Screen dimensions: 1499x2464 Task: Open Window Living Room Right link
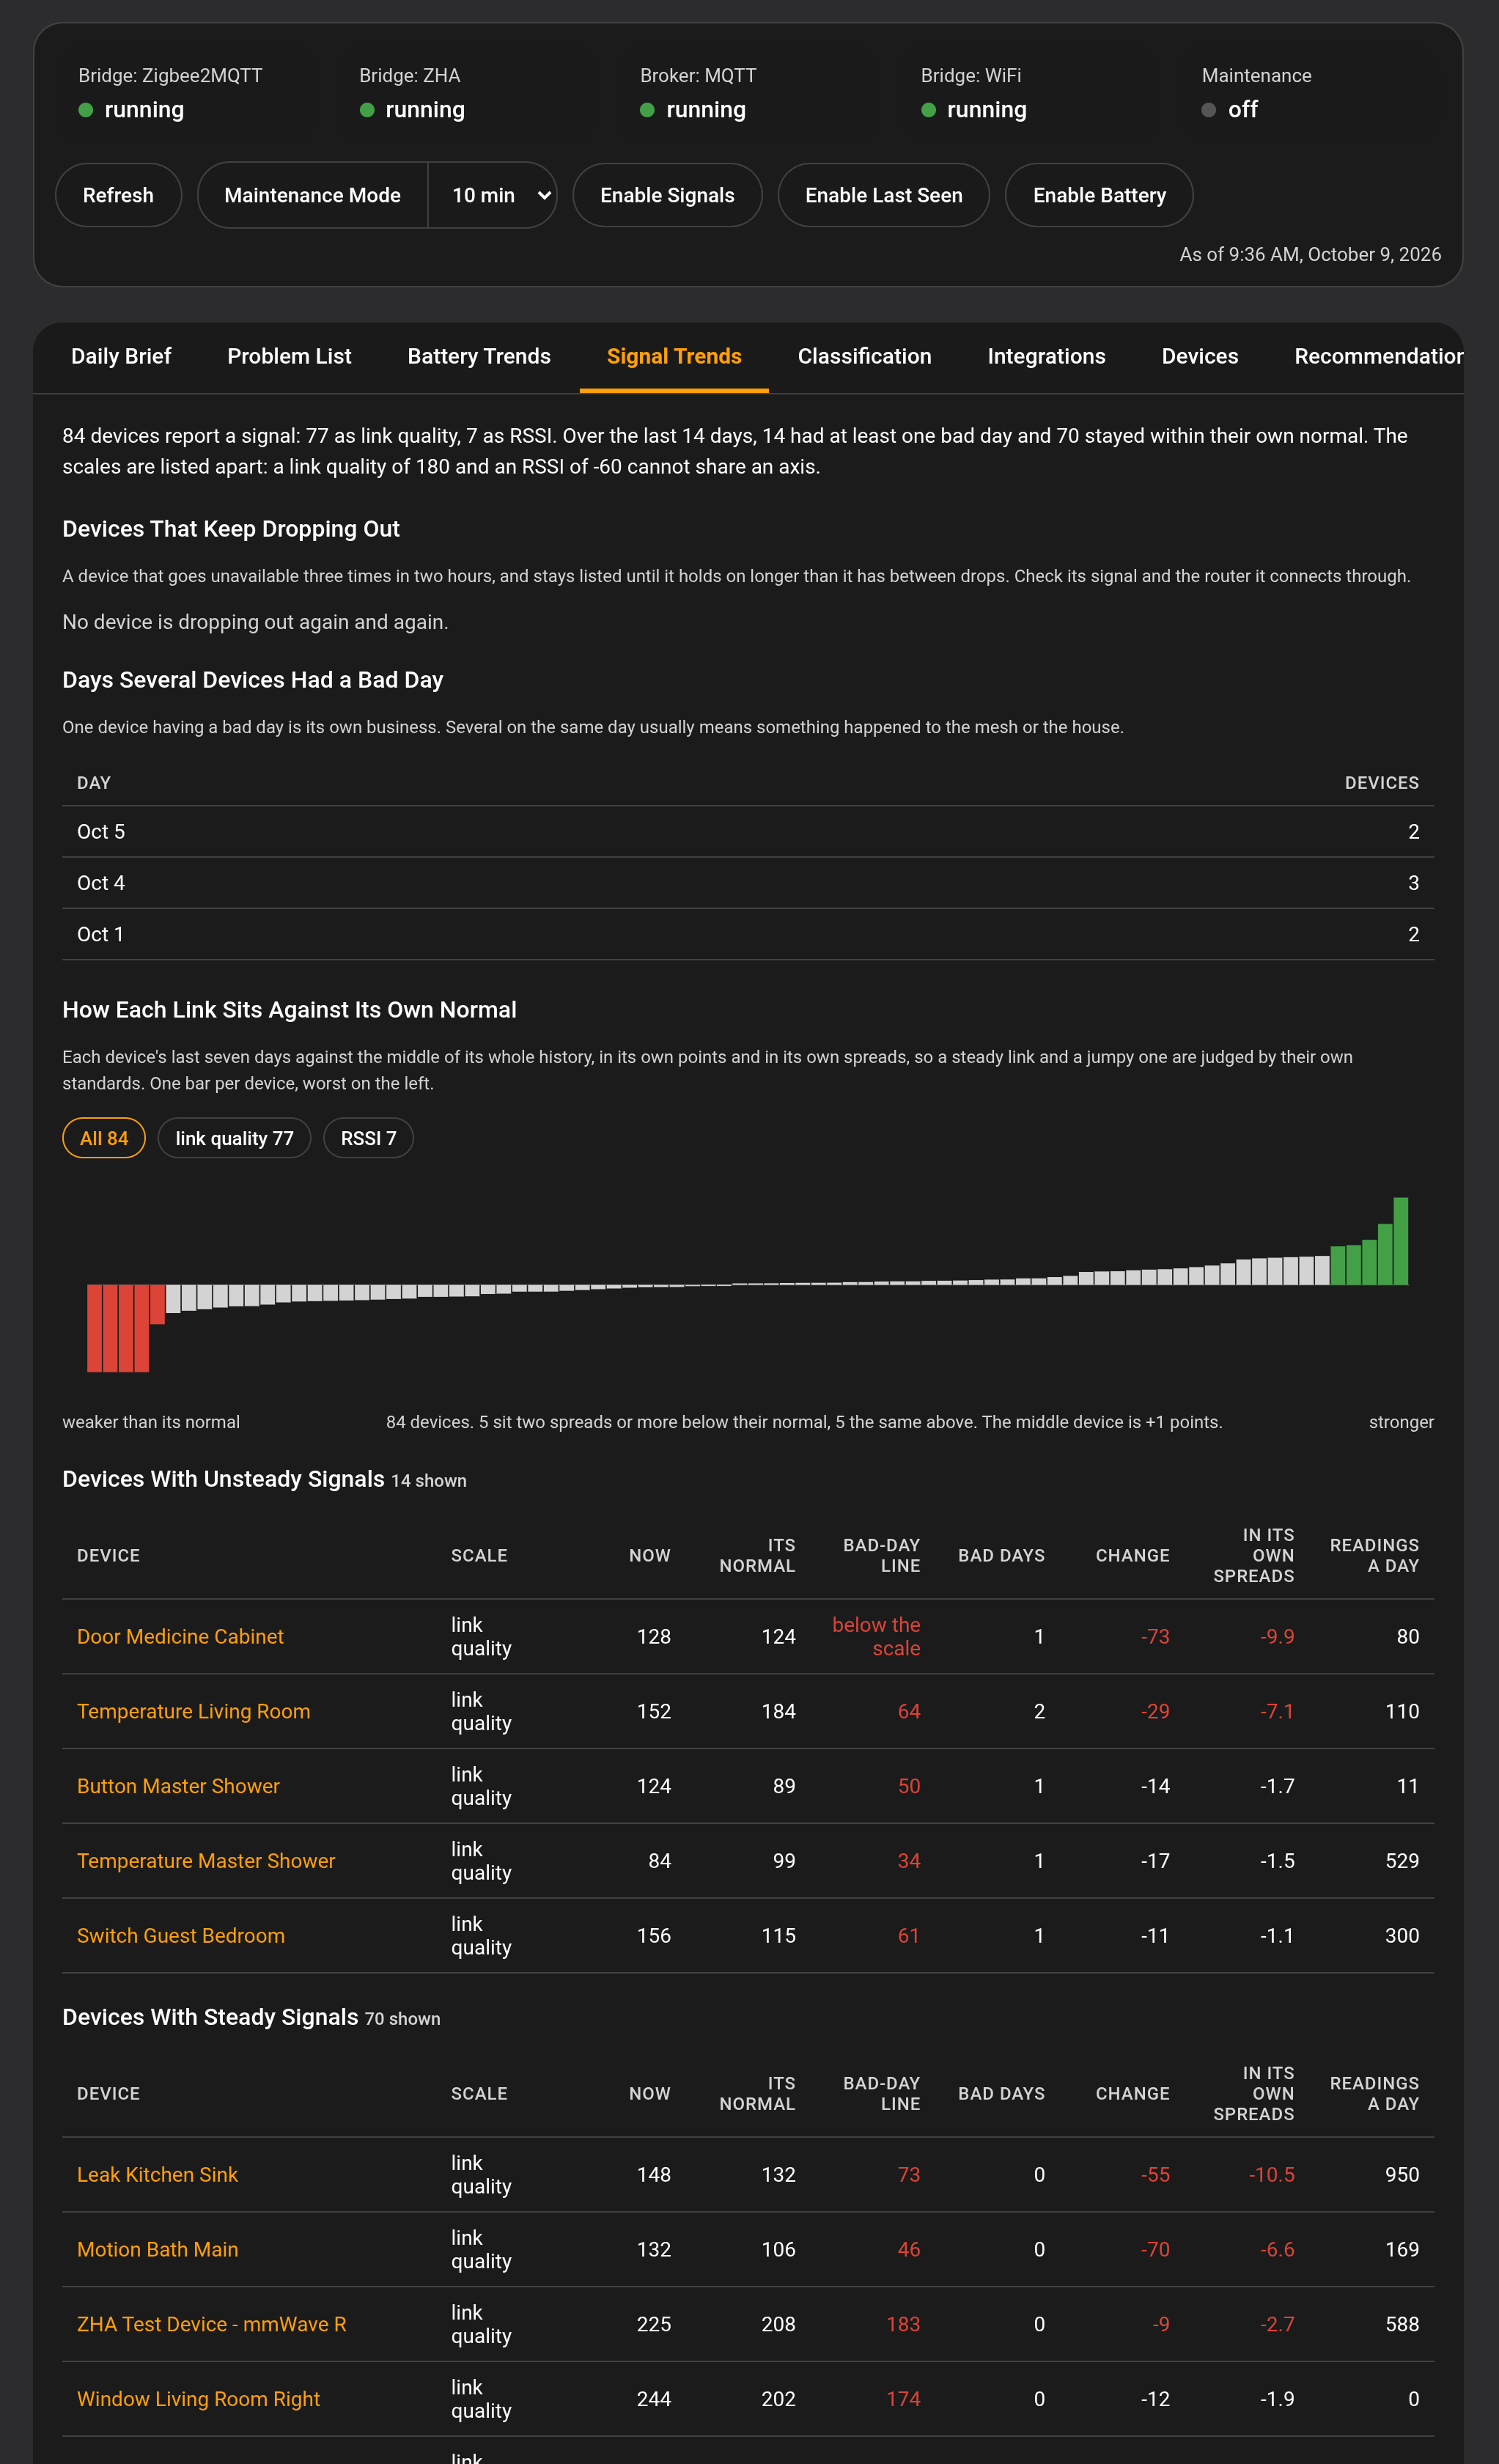[x=198, y=2399]
